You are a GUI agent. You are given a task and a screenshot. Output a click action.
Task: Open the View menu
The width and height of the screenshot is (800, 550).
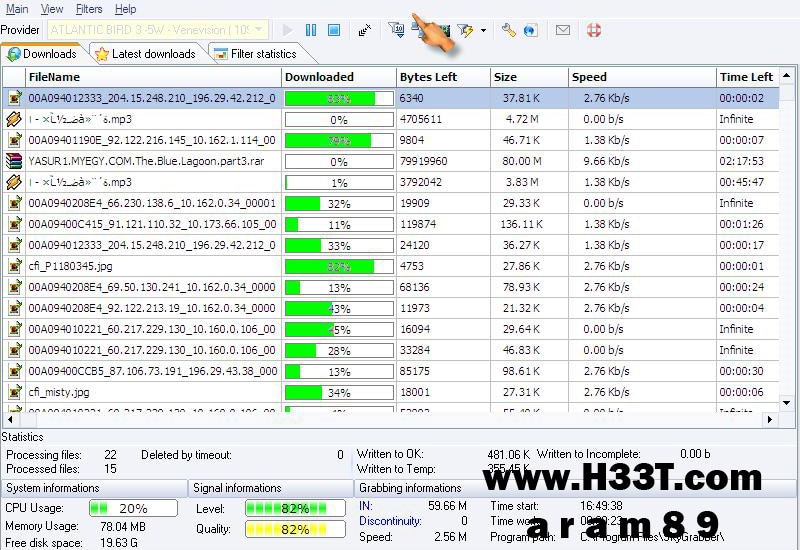52,9
